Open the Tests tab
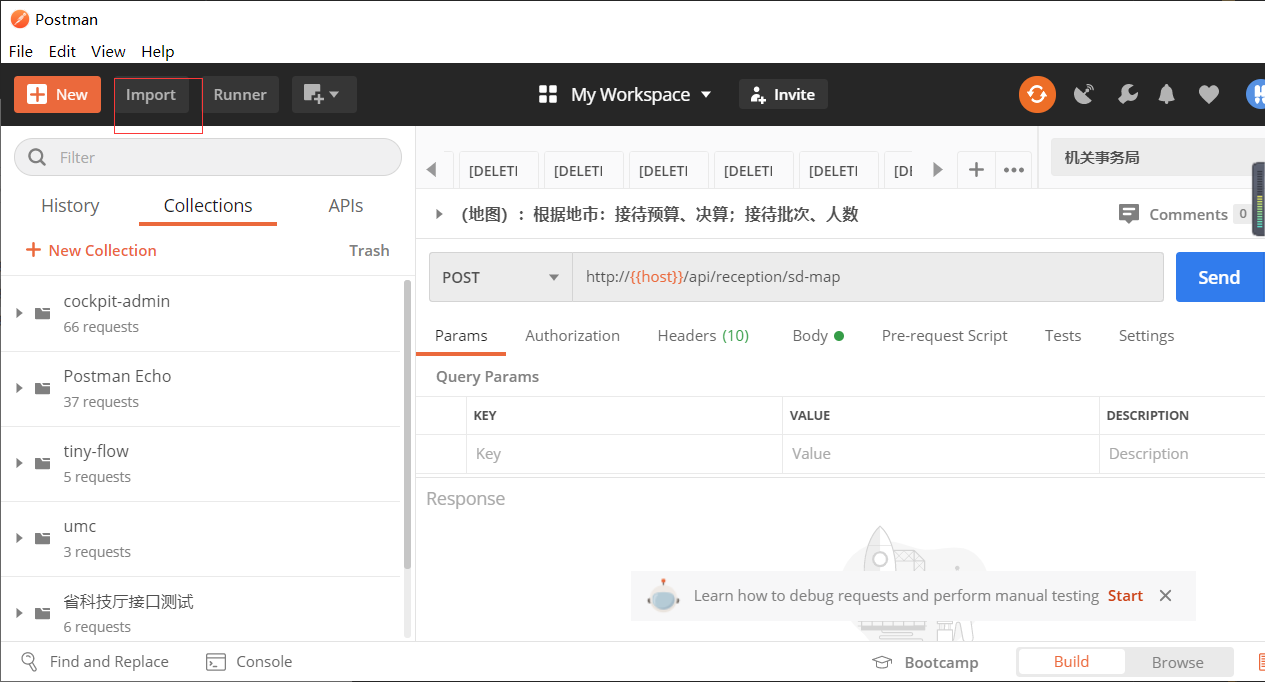Viewport: 1265px width, 682px height. (x=1063, y=336)
